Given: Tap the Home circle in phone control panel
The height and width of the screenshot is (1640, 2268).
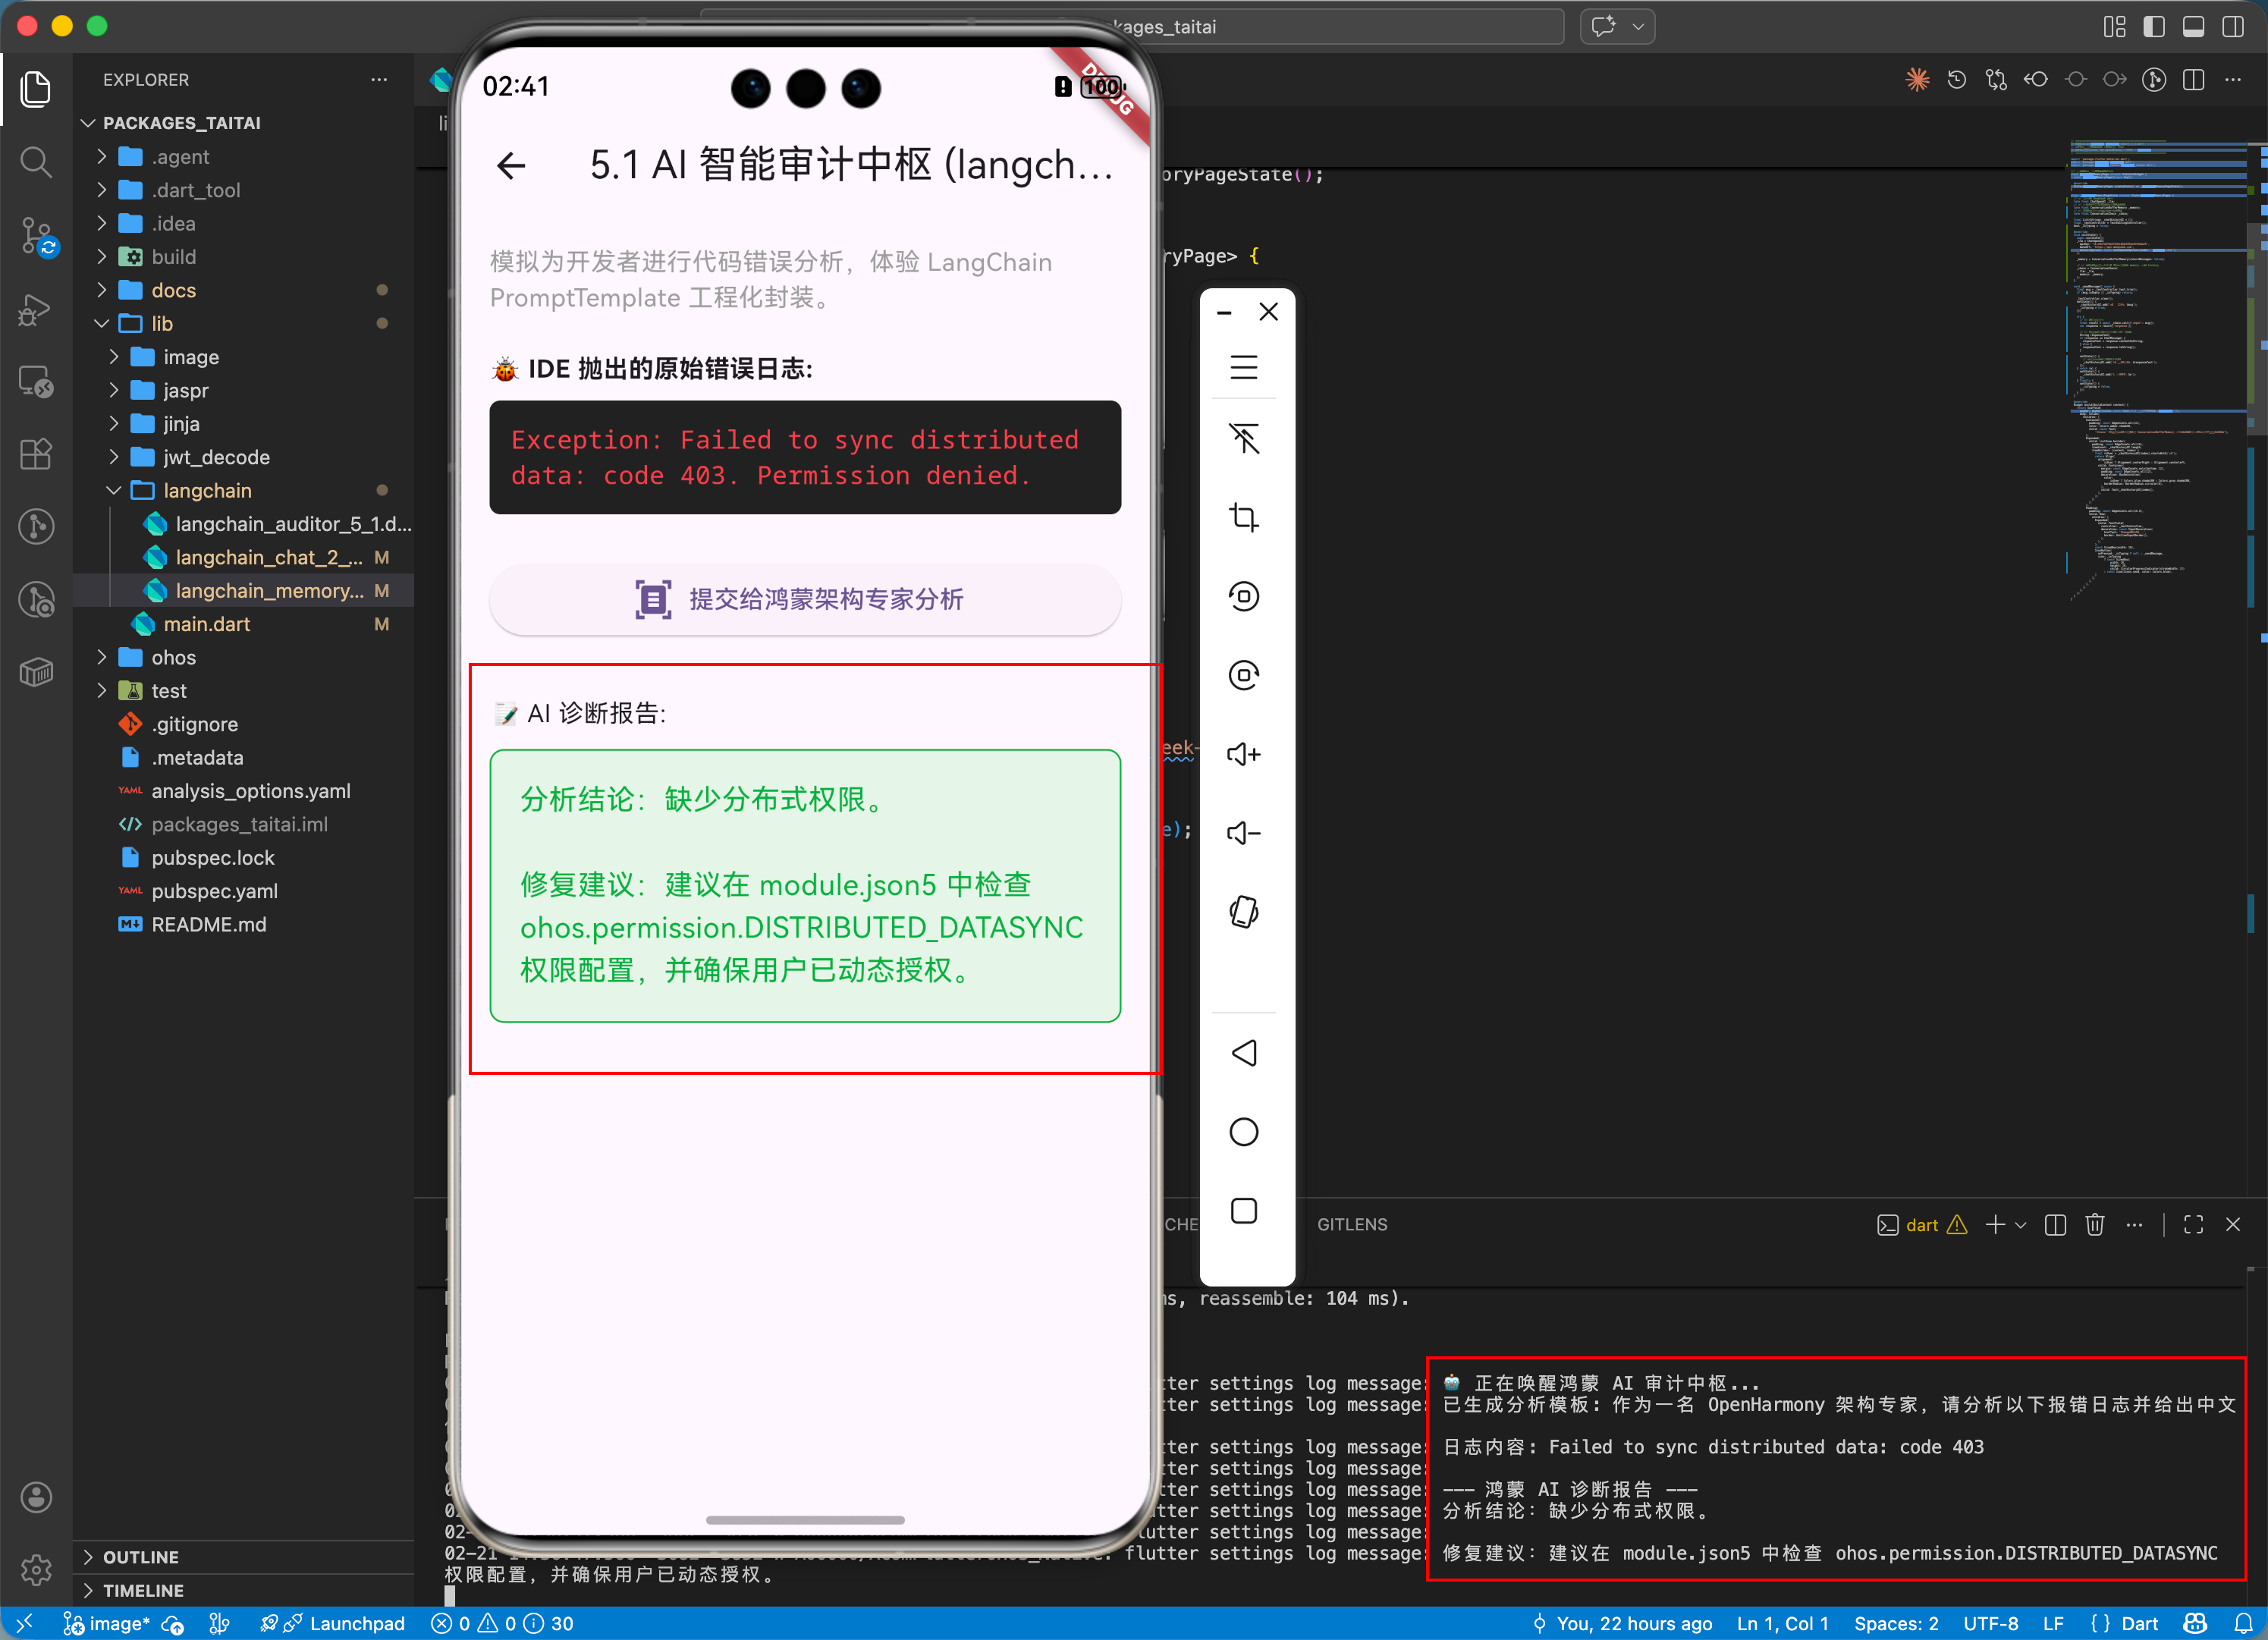Looking at the screenshot, I should click(1243, 1131).
